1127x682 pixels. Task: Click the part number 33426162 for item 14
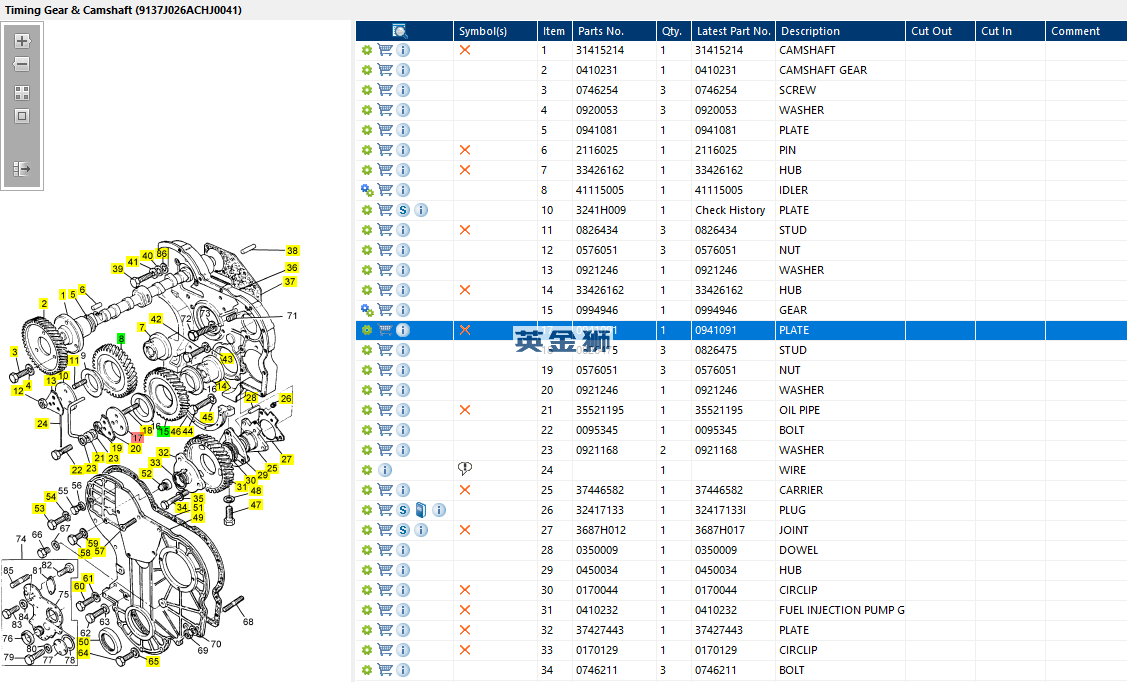coord(599,290)
